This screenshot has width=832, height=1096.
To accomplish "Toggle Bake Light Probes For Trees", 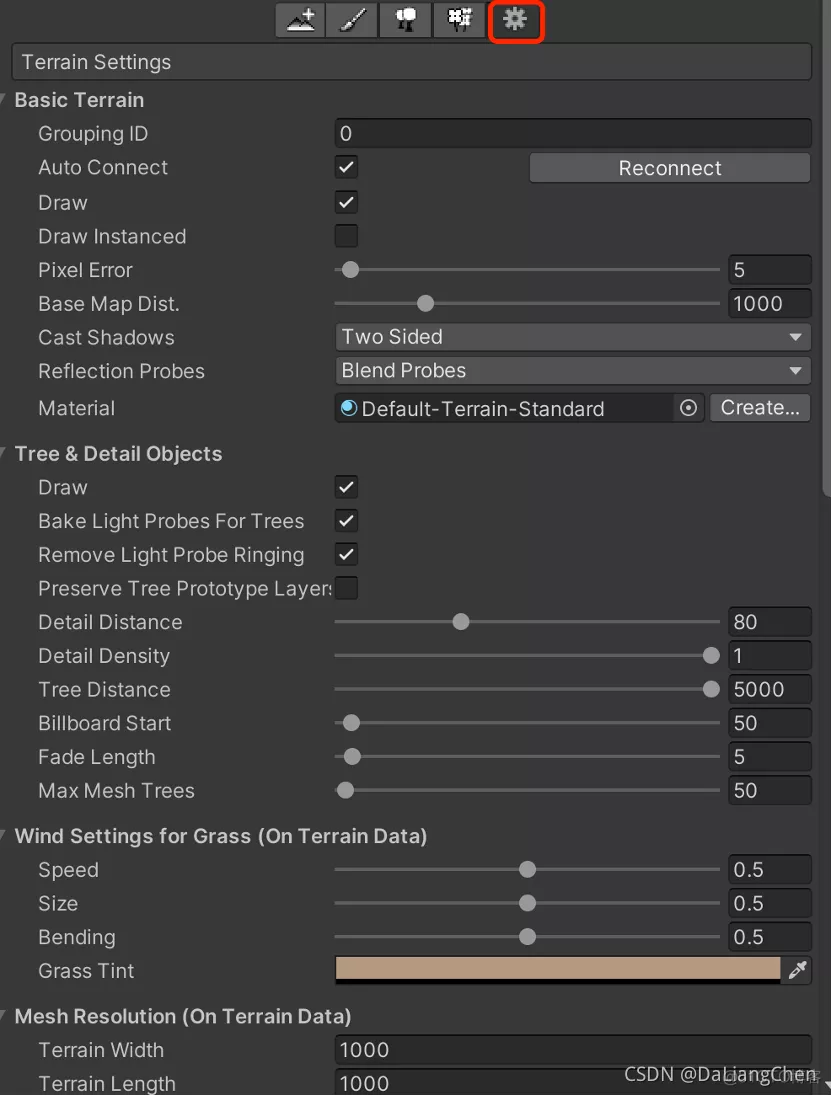I will coord(346,521).
